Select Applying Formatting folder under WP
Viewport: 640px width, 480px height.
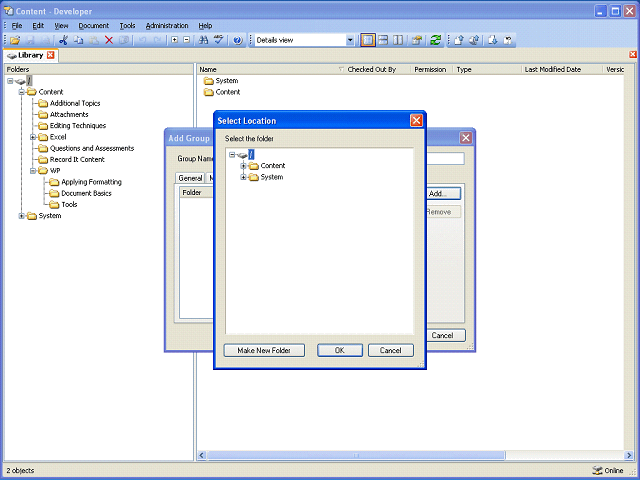point(91,182)
